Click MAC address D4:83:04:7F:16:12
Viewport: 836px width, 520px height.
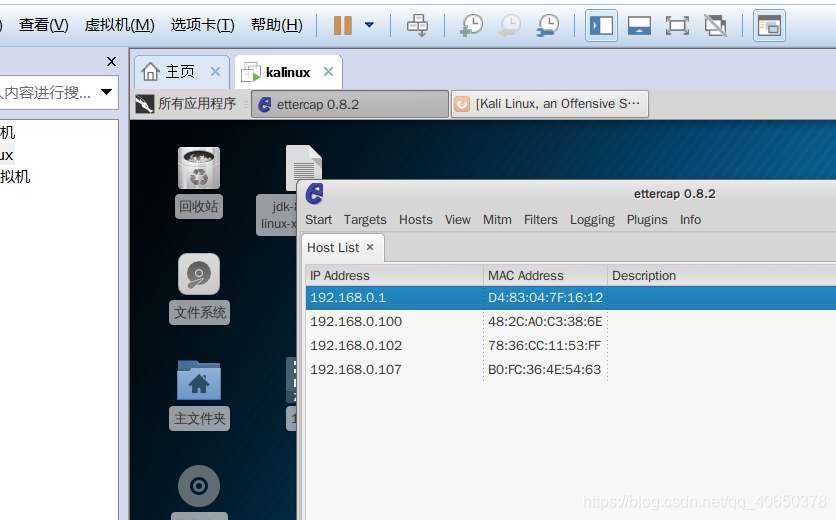click(x=545, y=298)
